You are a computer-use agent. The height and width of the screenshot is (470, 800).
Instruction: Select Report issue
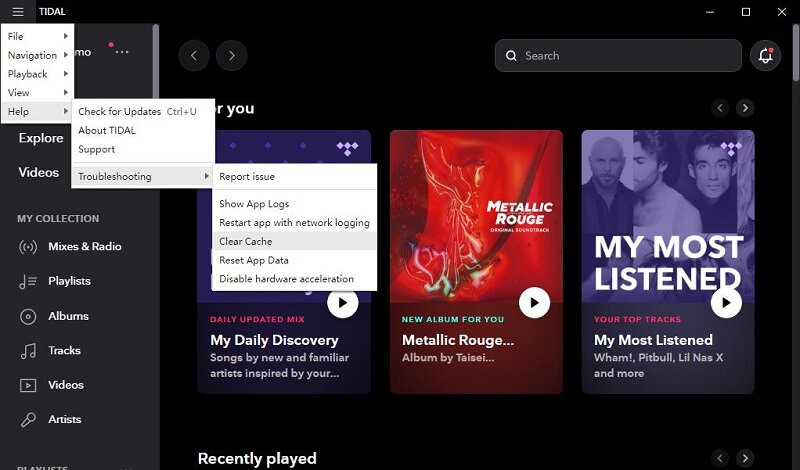point(294,177)
